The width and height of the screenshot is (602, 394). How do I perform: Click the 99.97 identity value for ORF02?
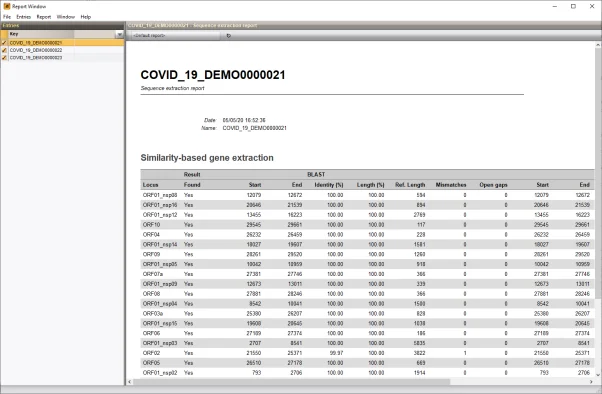(336, 353)
